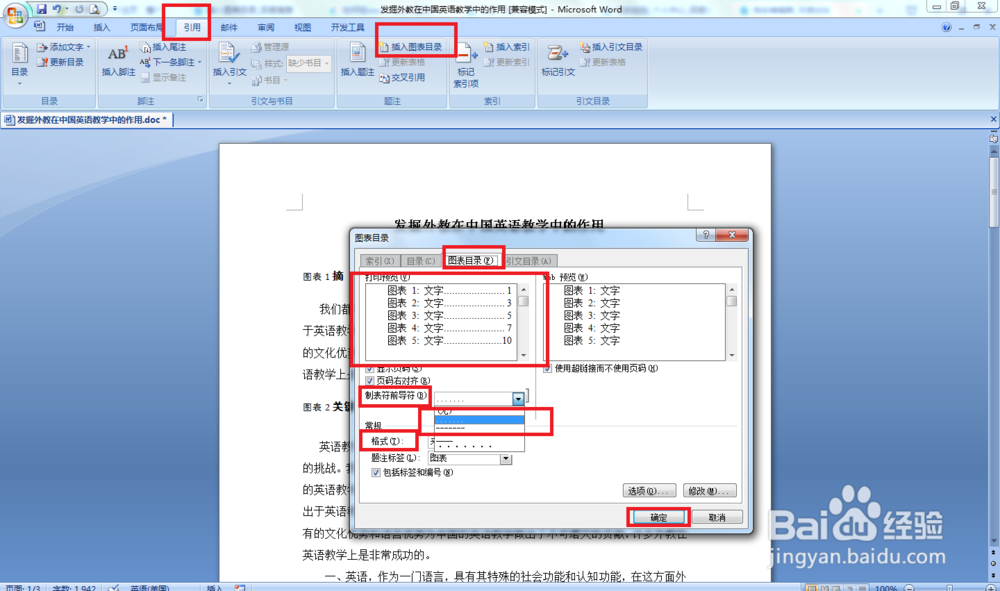
Task: Click 更新目录 to update contents
Action: [x=61, y=62]
